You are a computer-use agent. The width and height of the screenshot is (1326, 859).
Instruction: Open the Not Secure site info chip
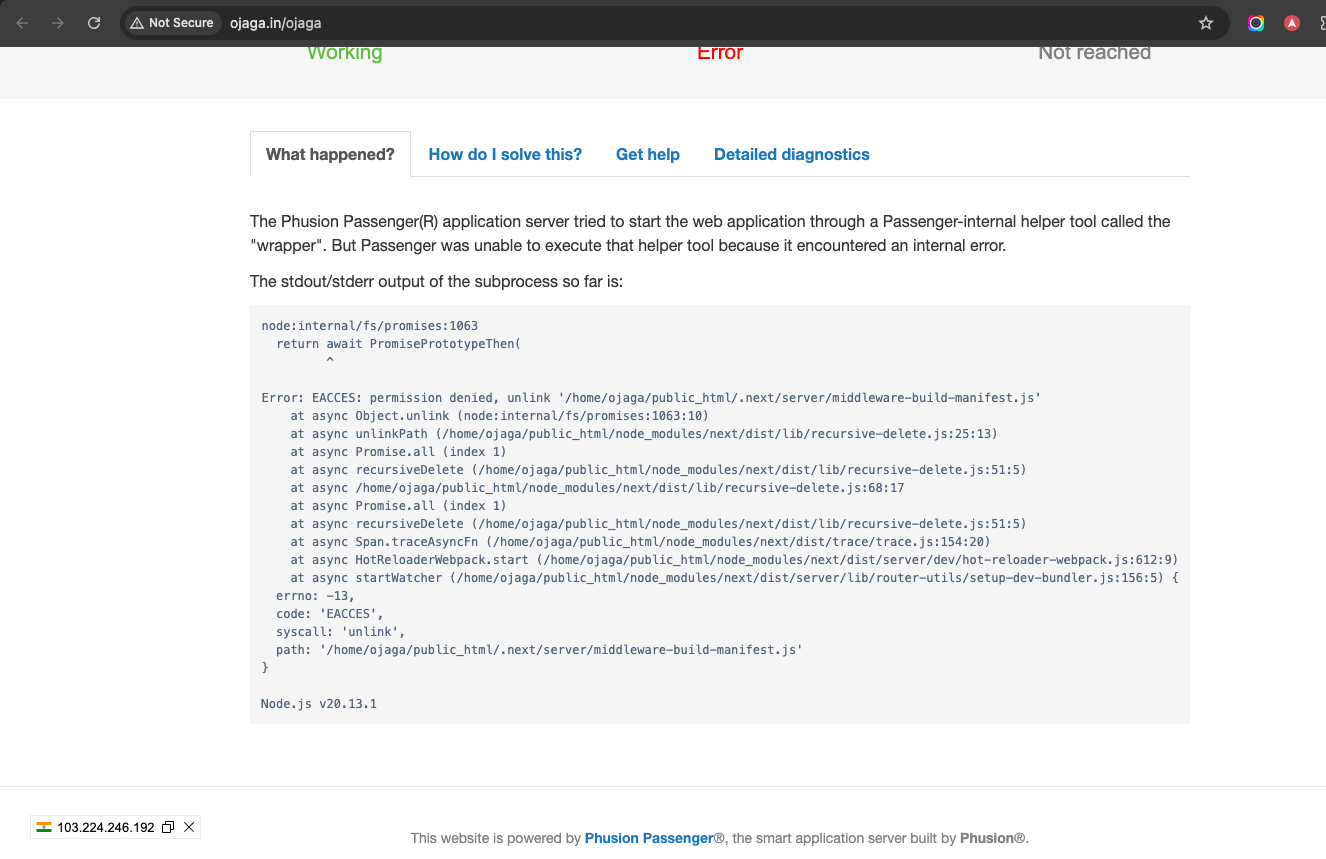point(172,23)
